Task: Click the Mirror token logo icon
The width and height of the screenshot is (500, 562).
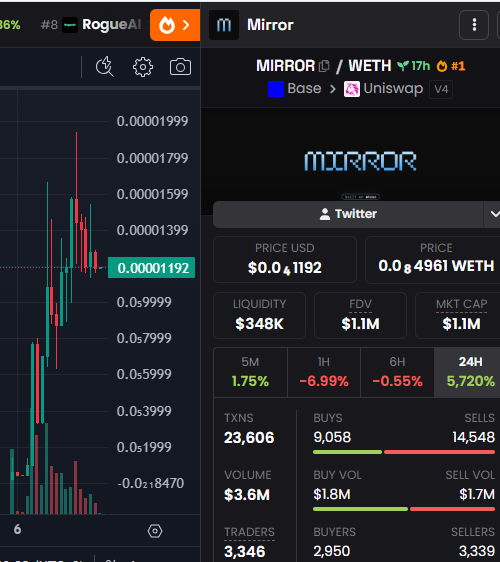Action: pos(224,25)
